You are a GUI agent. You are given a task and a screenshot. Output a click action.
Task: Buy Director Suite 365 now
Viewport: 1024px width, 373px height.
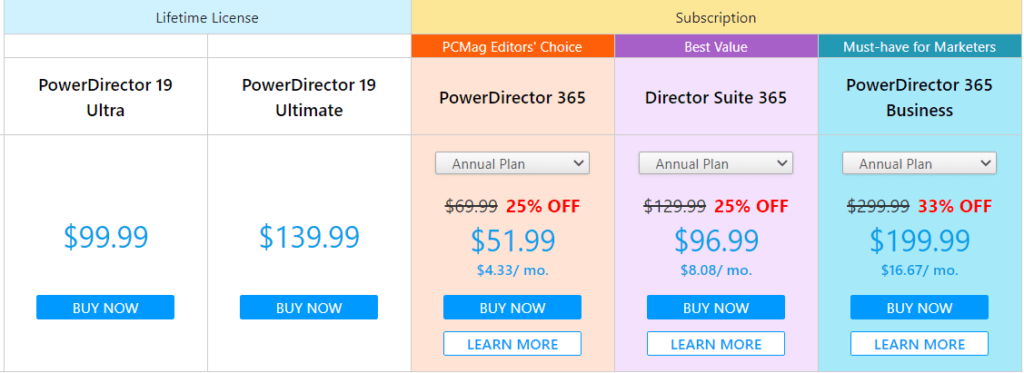716,308
